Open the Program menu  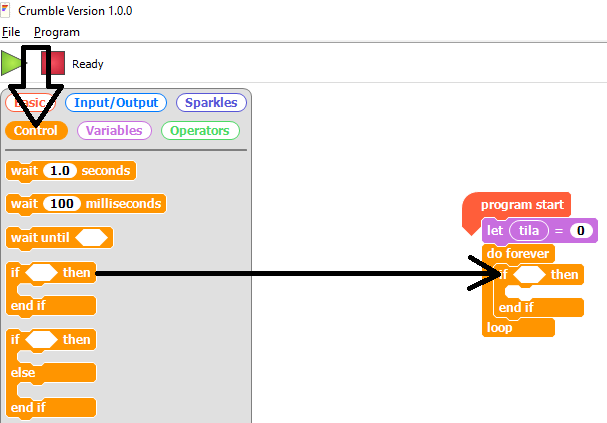[x=56, y=32]
